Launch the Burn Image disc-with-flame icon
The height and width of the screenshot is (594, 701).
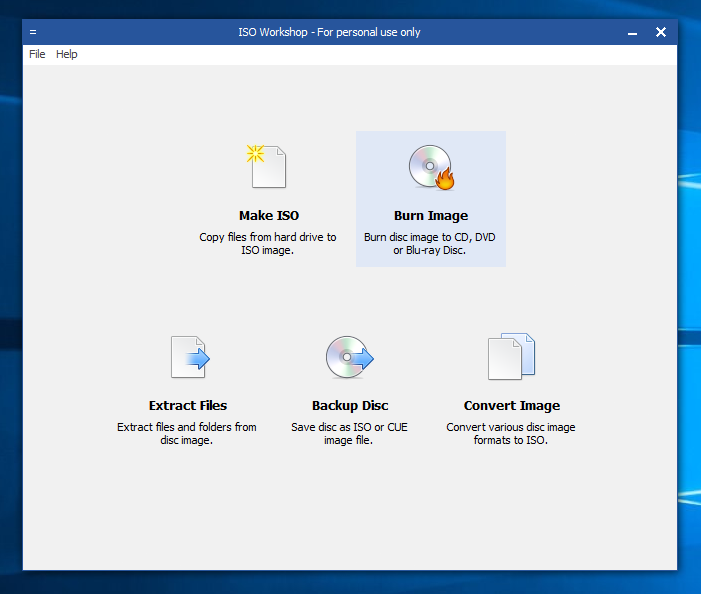point(431,168)
